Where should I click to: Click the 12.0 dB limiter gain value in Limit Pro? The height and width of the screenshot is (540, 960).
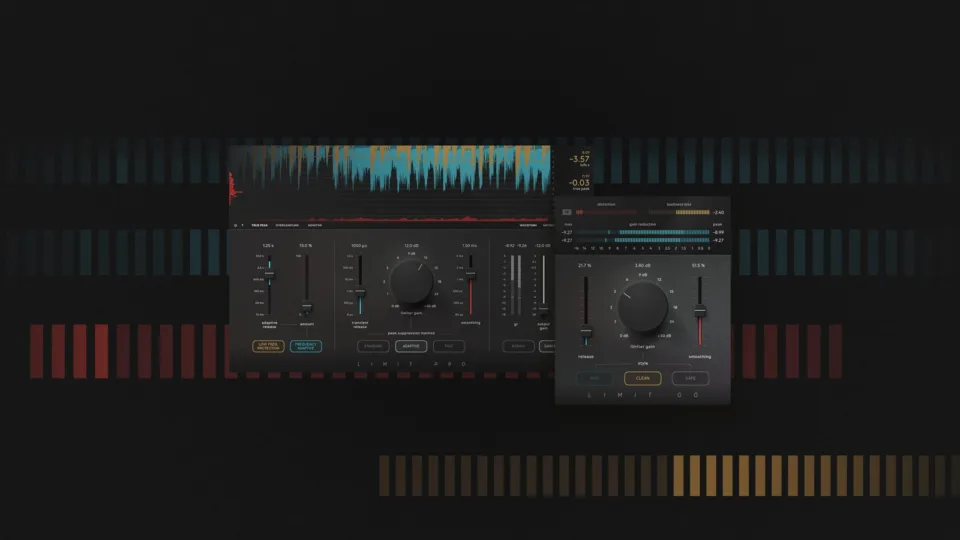[411, 246]
